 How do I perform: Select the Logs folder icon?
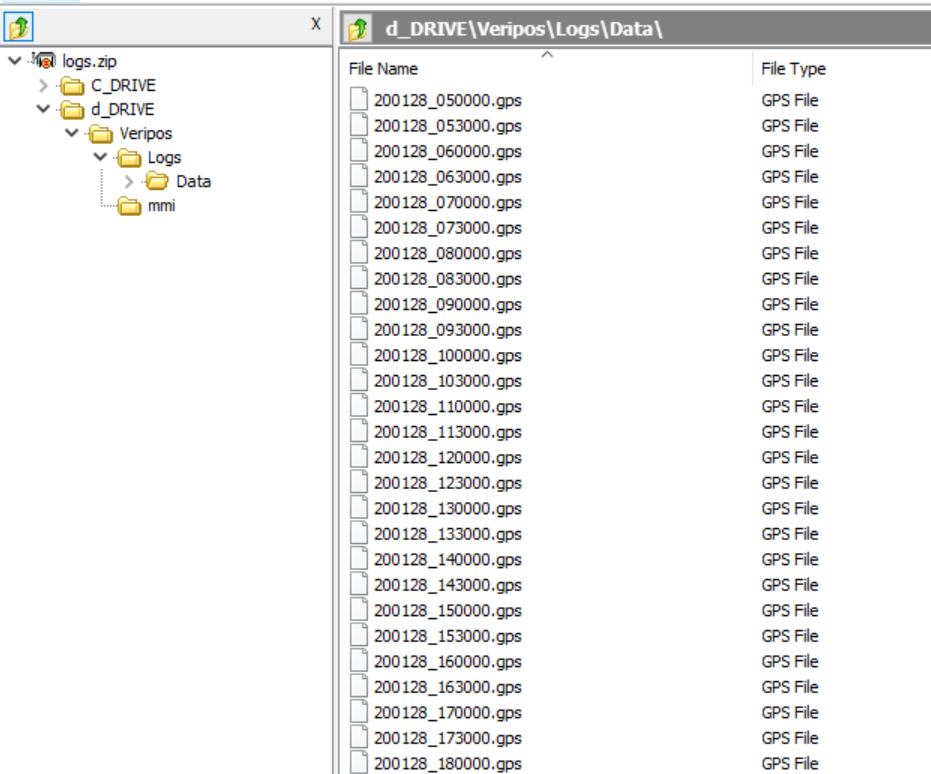click(129, 158)
